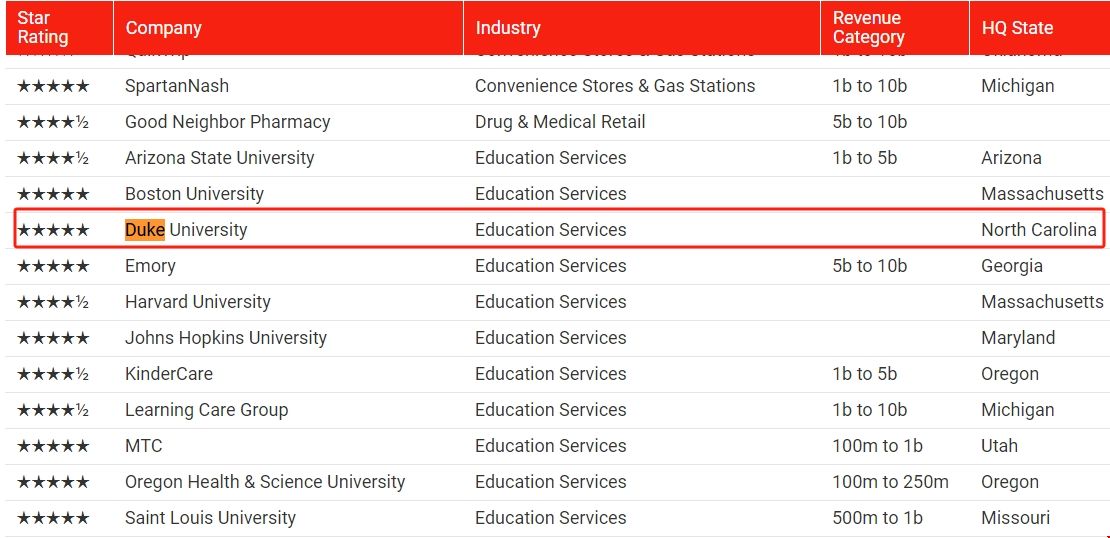Click the highlighted word Duke
This screenshot has height=538, width=1110.
pyautogui.click(x=145, y=230)
